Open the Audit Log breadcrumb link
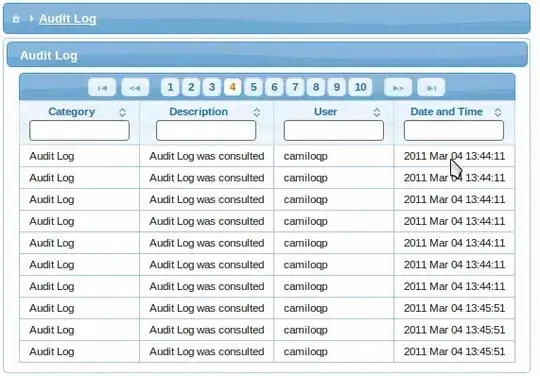The height and width of the screenshot is (376, 540). coord(68,19)
